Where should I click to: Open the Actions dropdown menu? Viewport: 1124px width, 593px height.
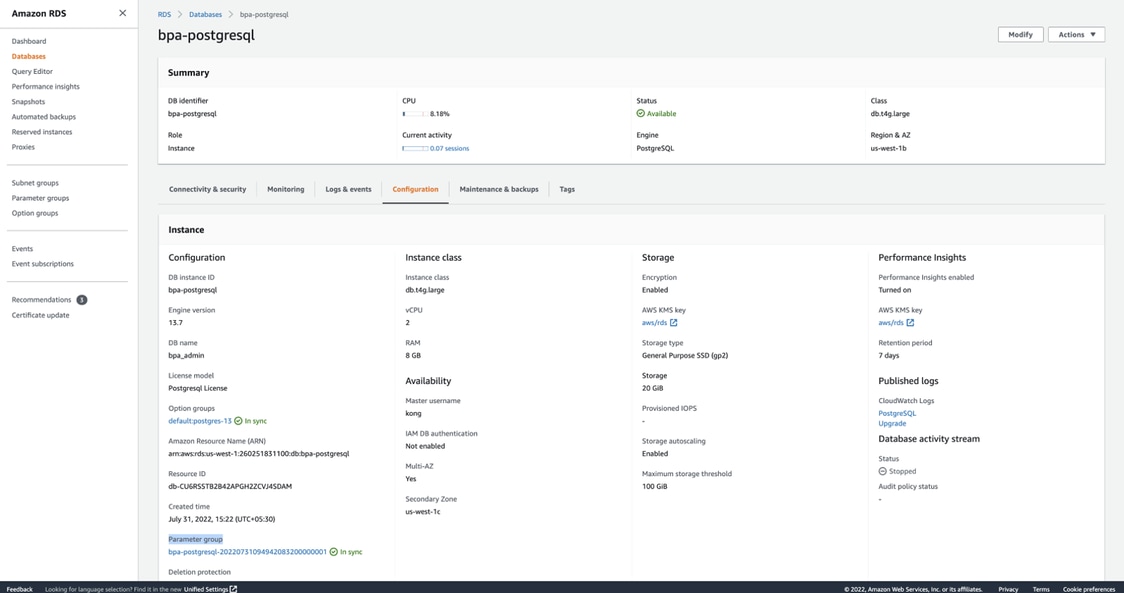1077,34
